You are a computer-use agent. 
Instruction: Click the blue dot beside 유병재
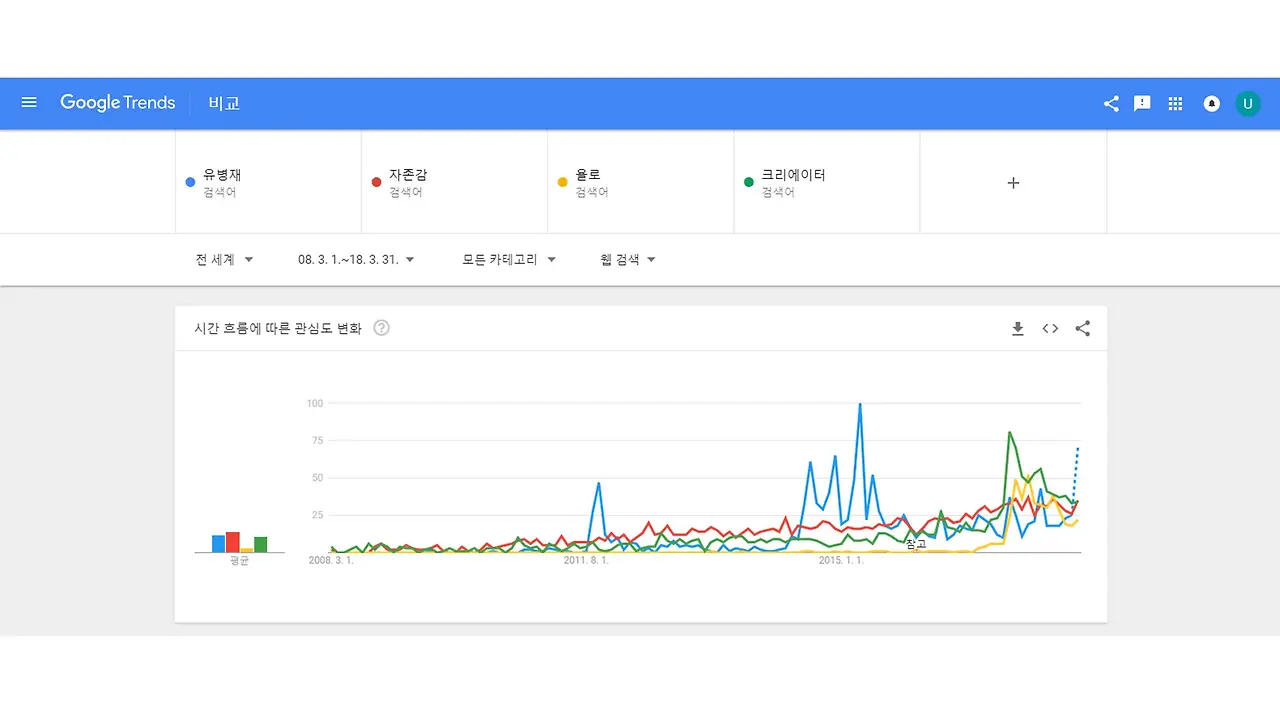[189, 181]
